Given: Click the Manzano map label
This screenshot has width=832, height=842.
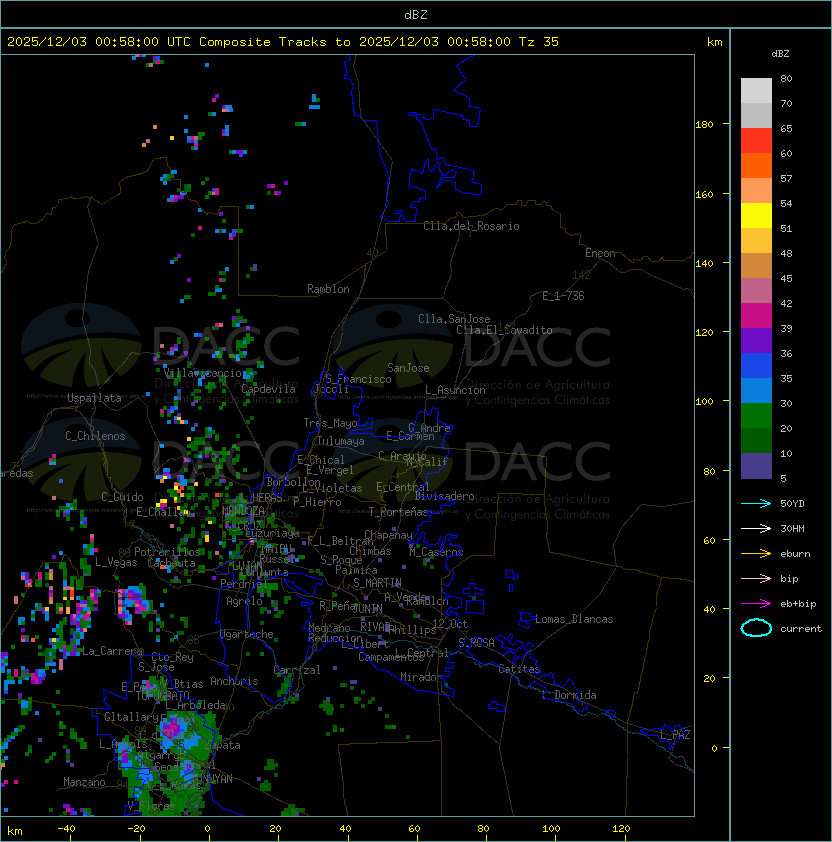Looking at the screenshot, I should point(84,782).
